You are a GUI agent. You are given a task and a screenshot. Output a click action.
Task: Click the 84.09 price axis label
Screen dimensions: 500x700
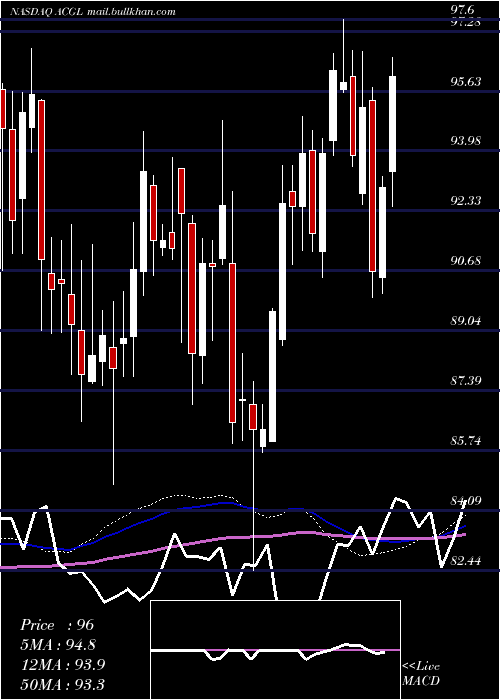(x=466, y=500)
